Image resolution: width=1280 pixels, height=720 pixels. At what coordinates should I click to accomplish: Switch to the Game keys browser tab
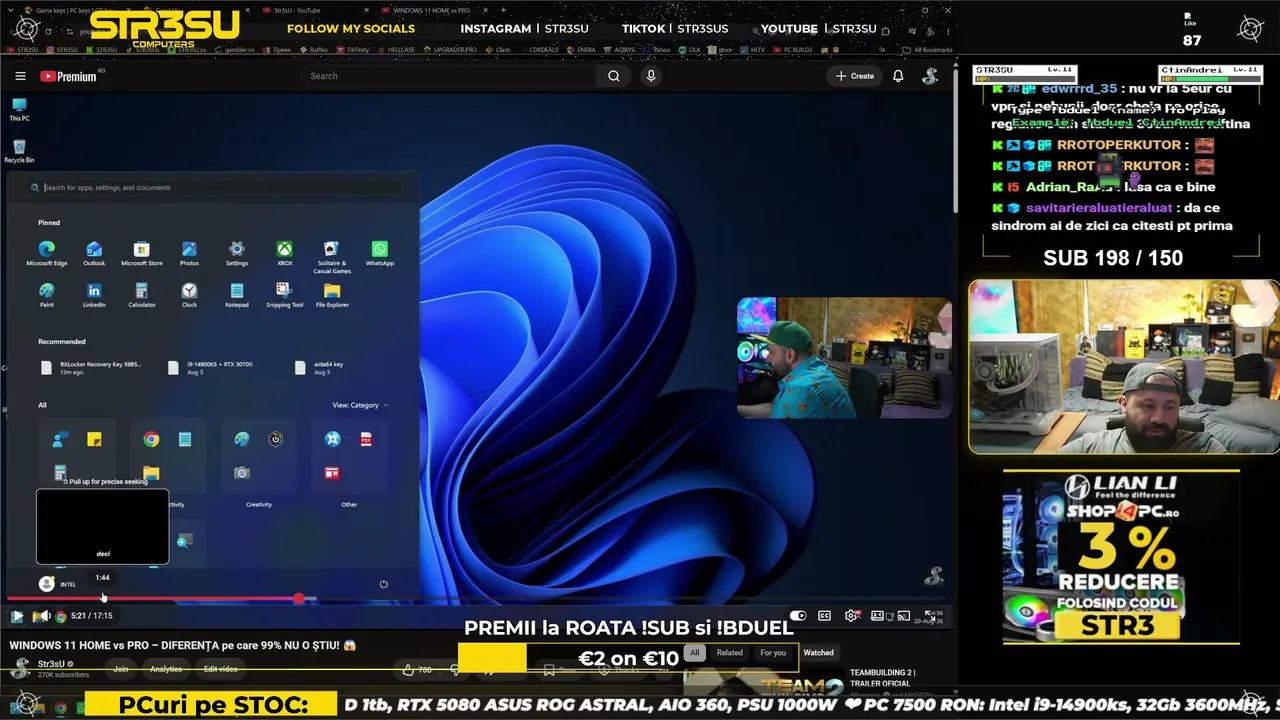[x=75, y=10]
